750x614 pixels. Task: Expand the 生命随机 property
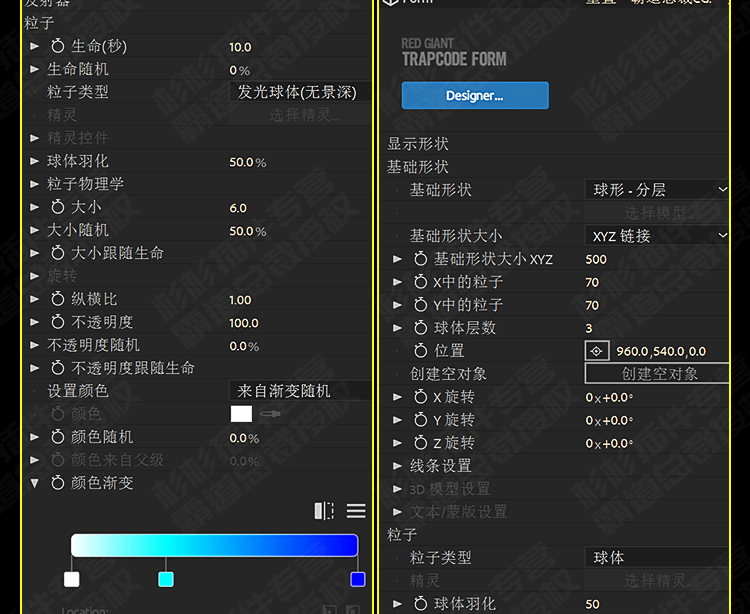point(34,69)
